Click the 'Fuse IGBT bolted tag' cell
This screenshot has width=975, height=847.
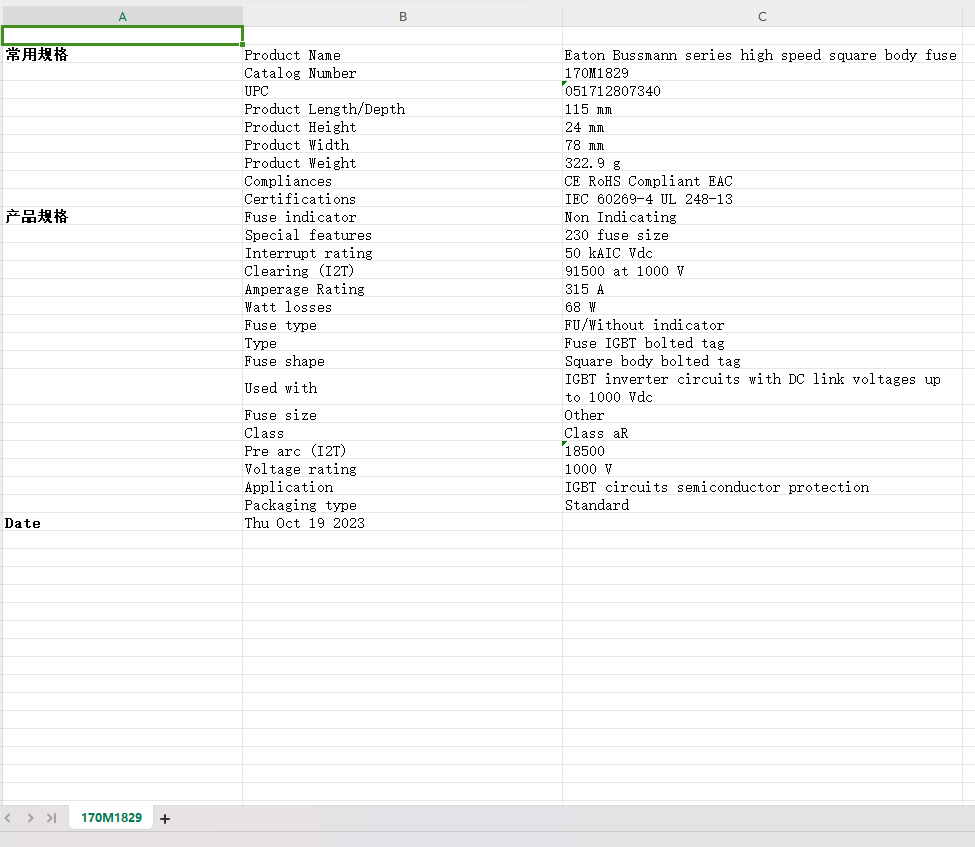point(762,343)
